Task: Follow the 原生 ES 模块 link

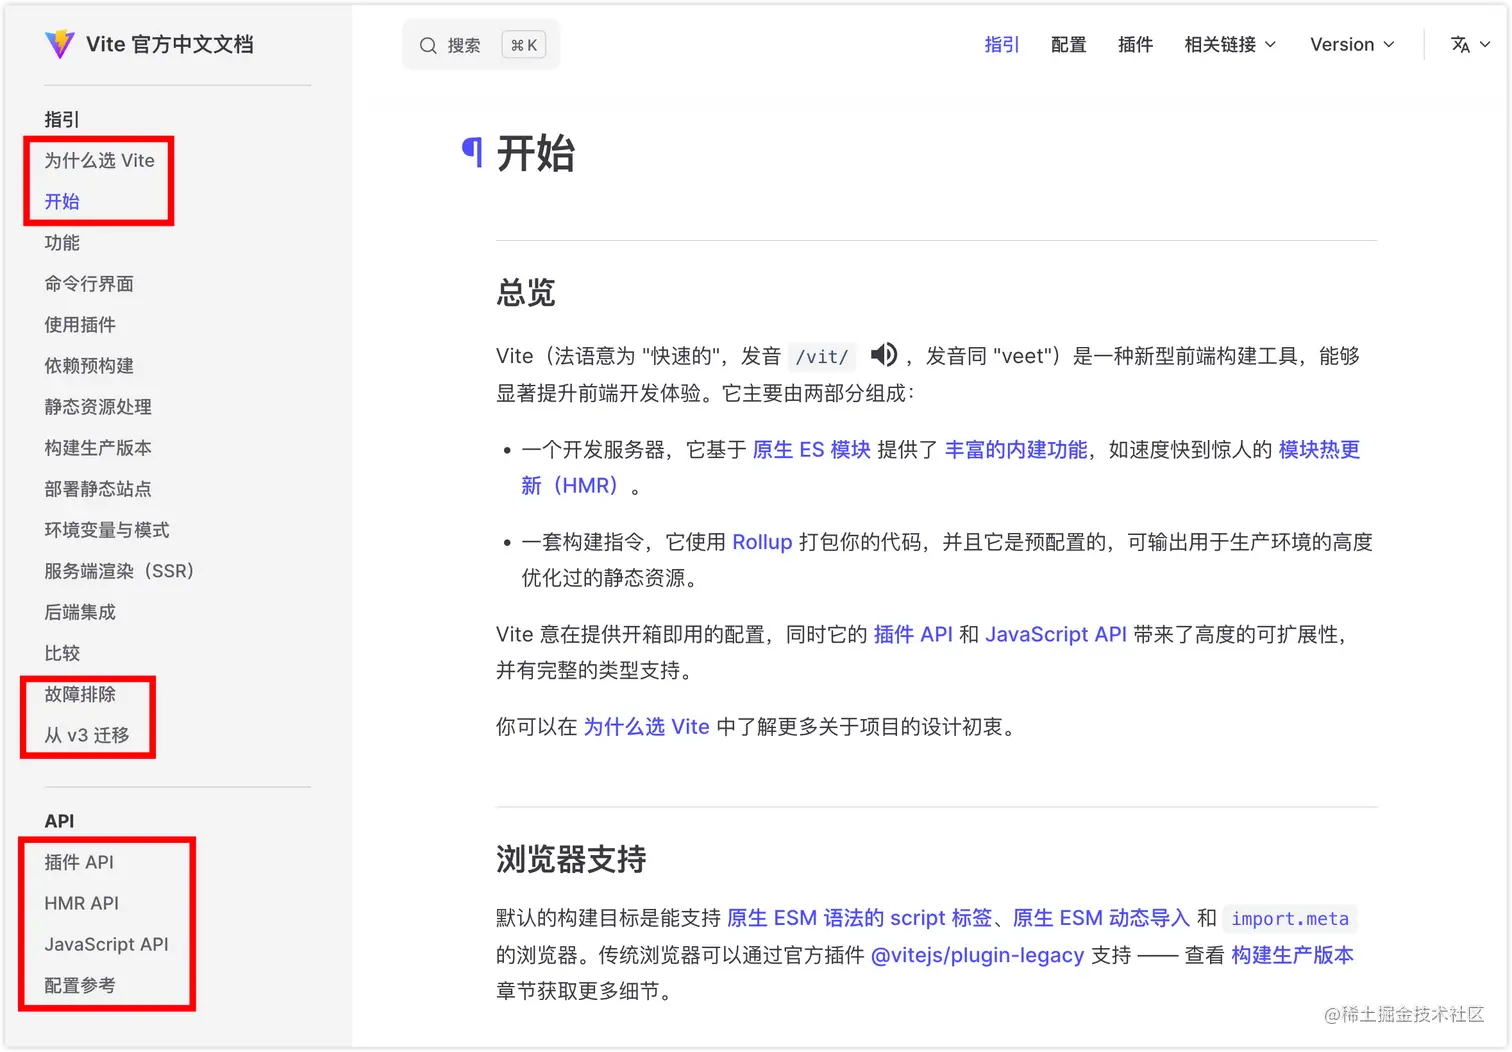Action: [x=811, y=449]
